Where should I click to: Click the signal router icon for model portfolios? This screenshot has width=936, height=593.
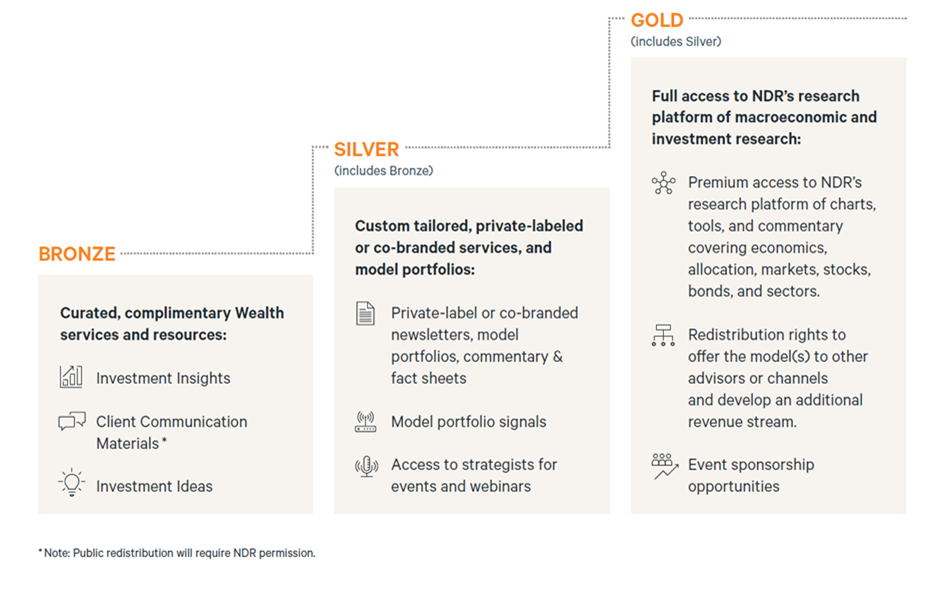[x=366, y=421]
